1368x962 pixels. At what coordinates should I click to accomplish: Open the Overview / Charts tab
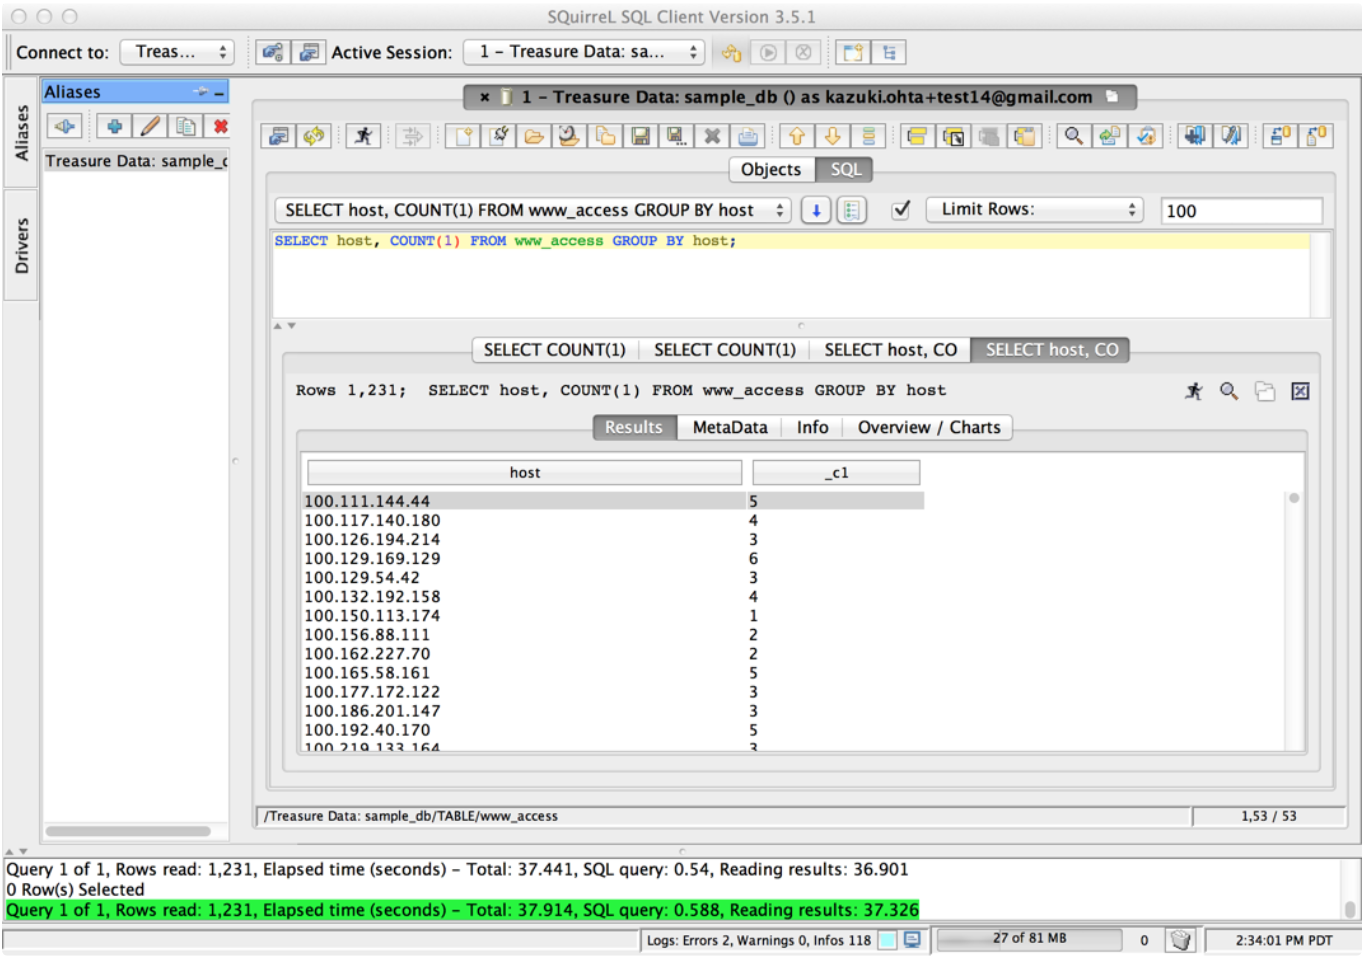[928, 428]
